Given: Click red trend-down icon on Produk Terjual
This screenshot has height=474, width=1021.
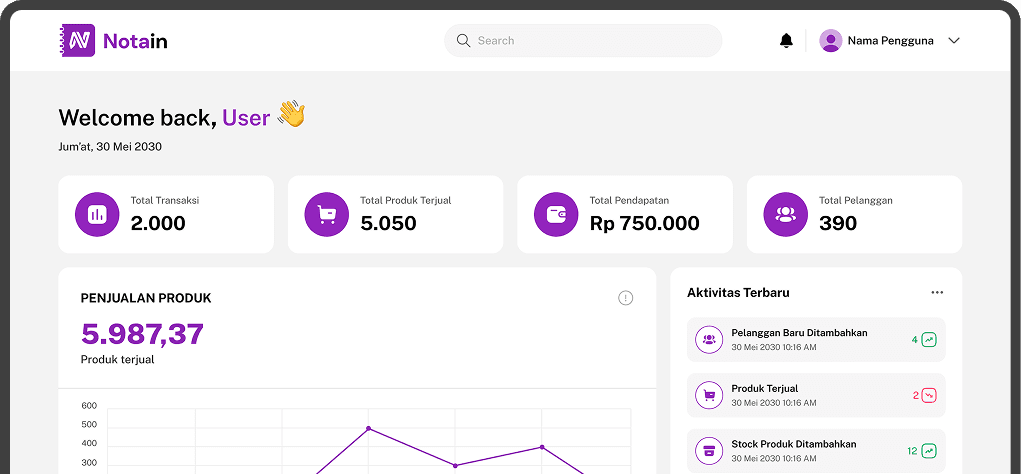Looking at the screenshot, I should coord(929,395).
